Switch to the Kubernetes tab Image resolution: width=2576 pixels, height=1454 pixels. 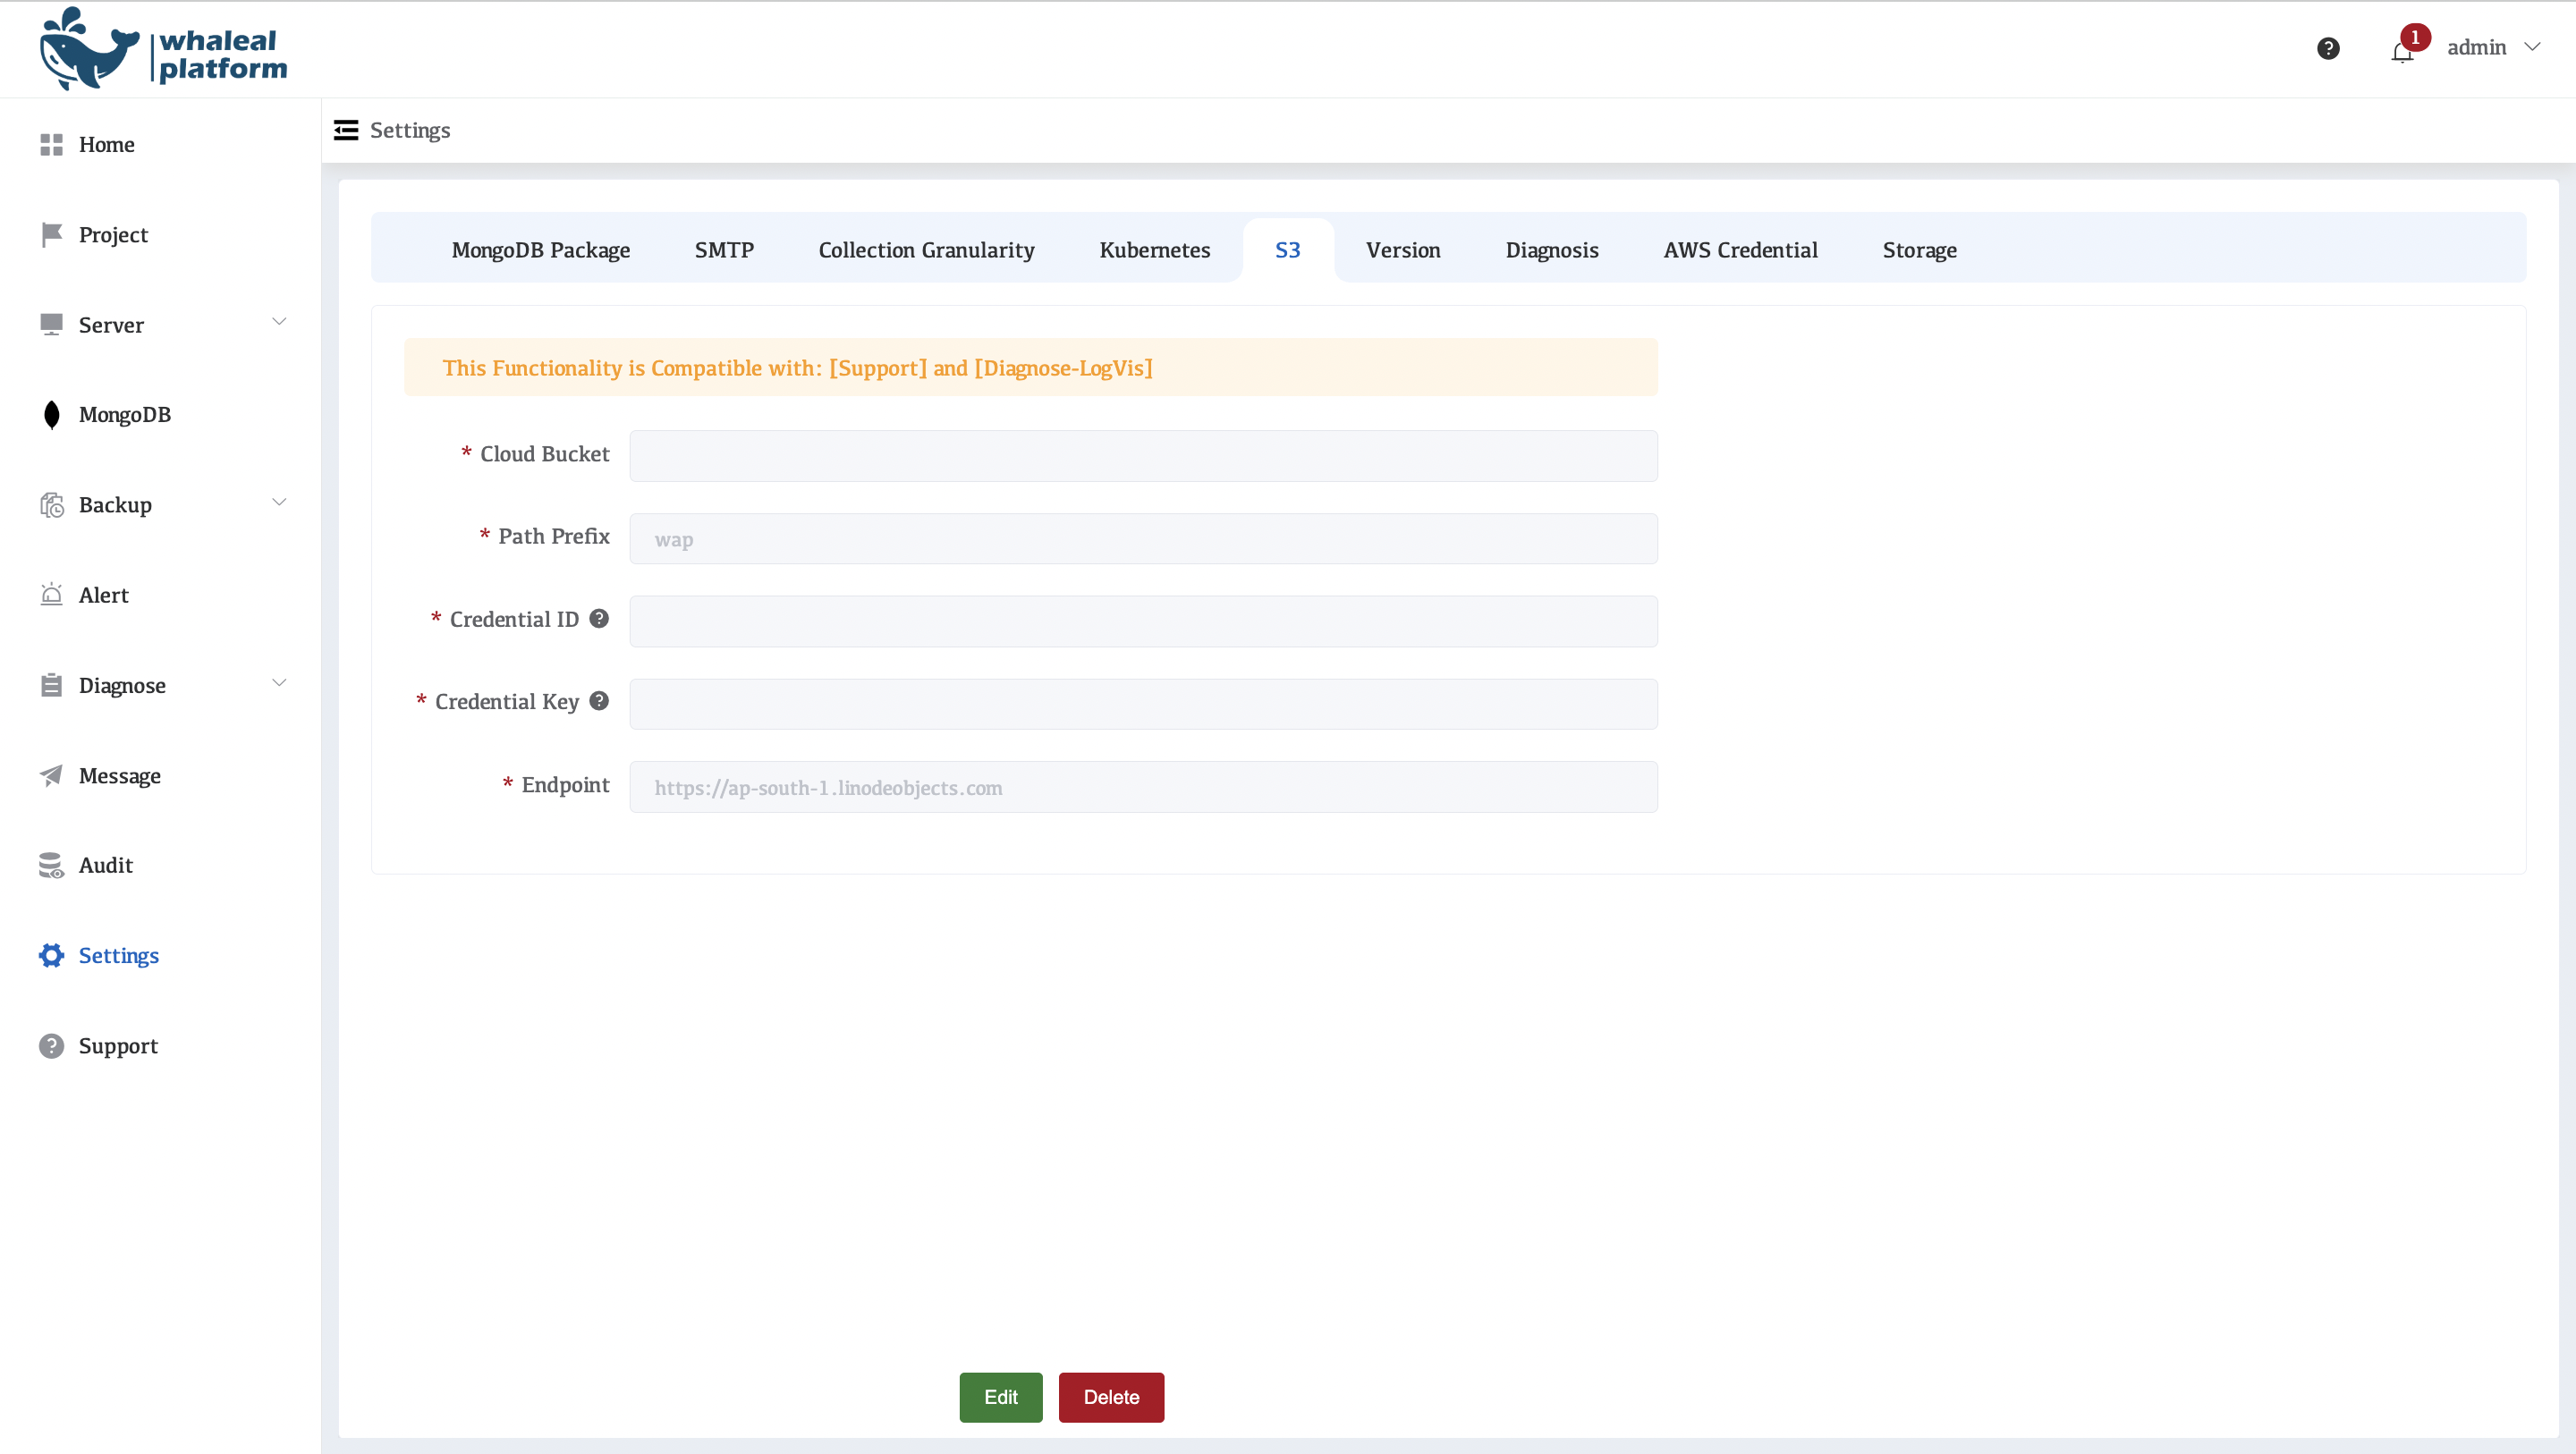[1154, 250]
